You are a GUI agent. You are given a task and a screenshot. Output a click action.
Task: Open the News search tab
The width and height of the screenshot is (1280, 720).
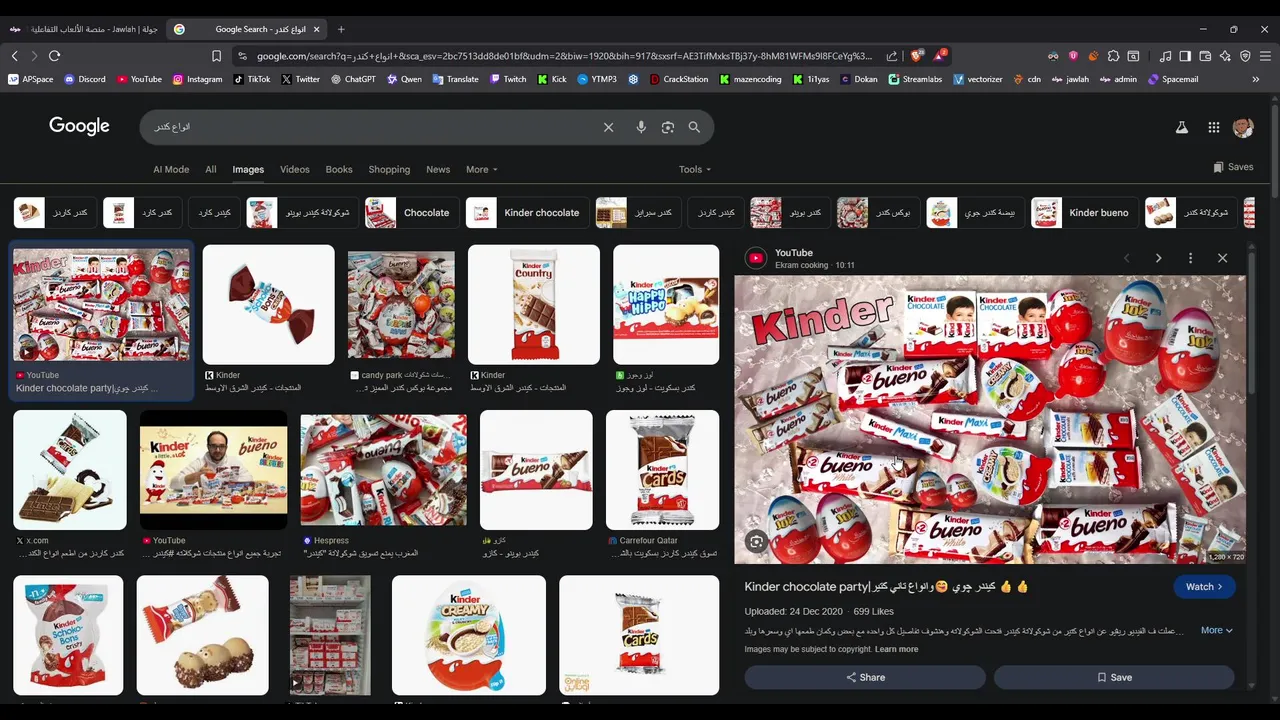pos(438,169)
